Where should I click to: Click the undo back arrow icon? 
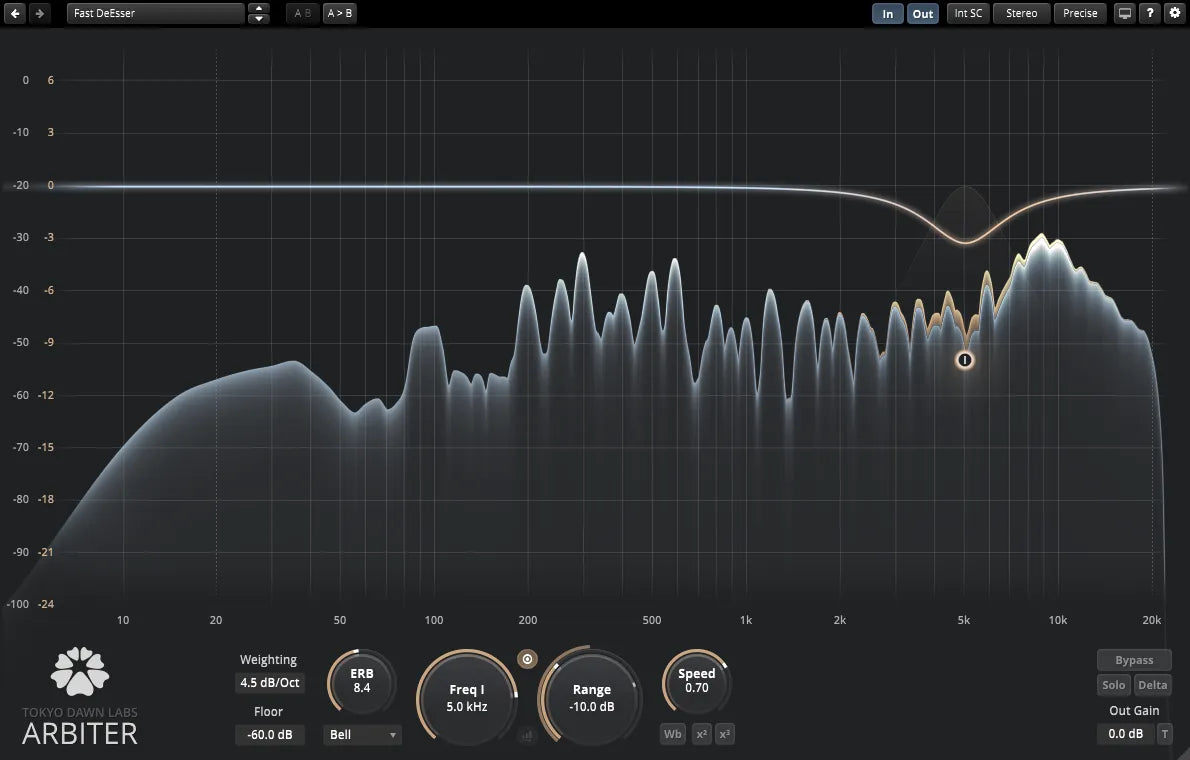16,13
